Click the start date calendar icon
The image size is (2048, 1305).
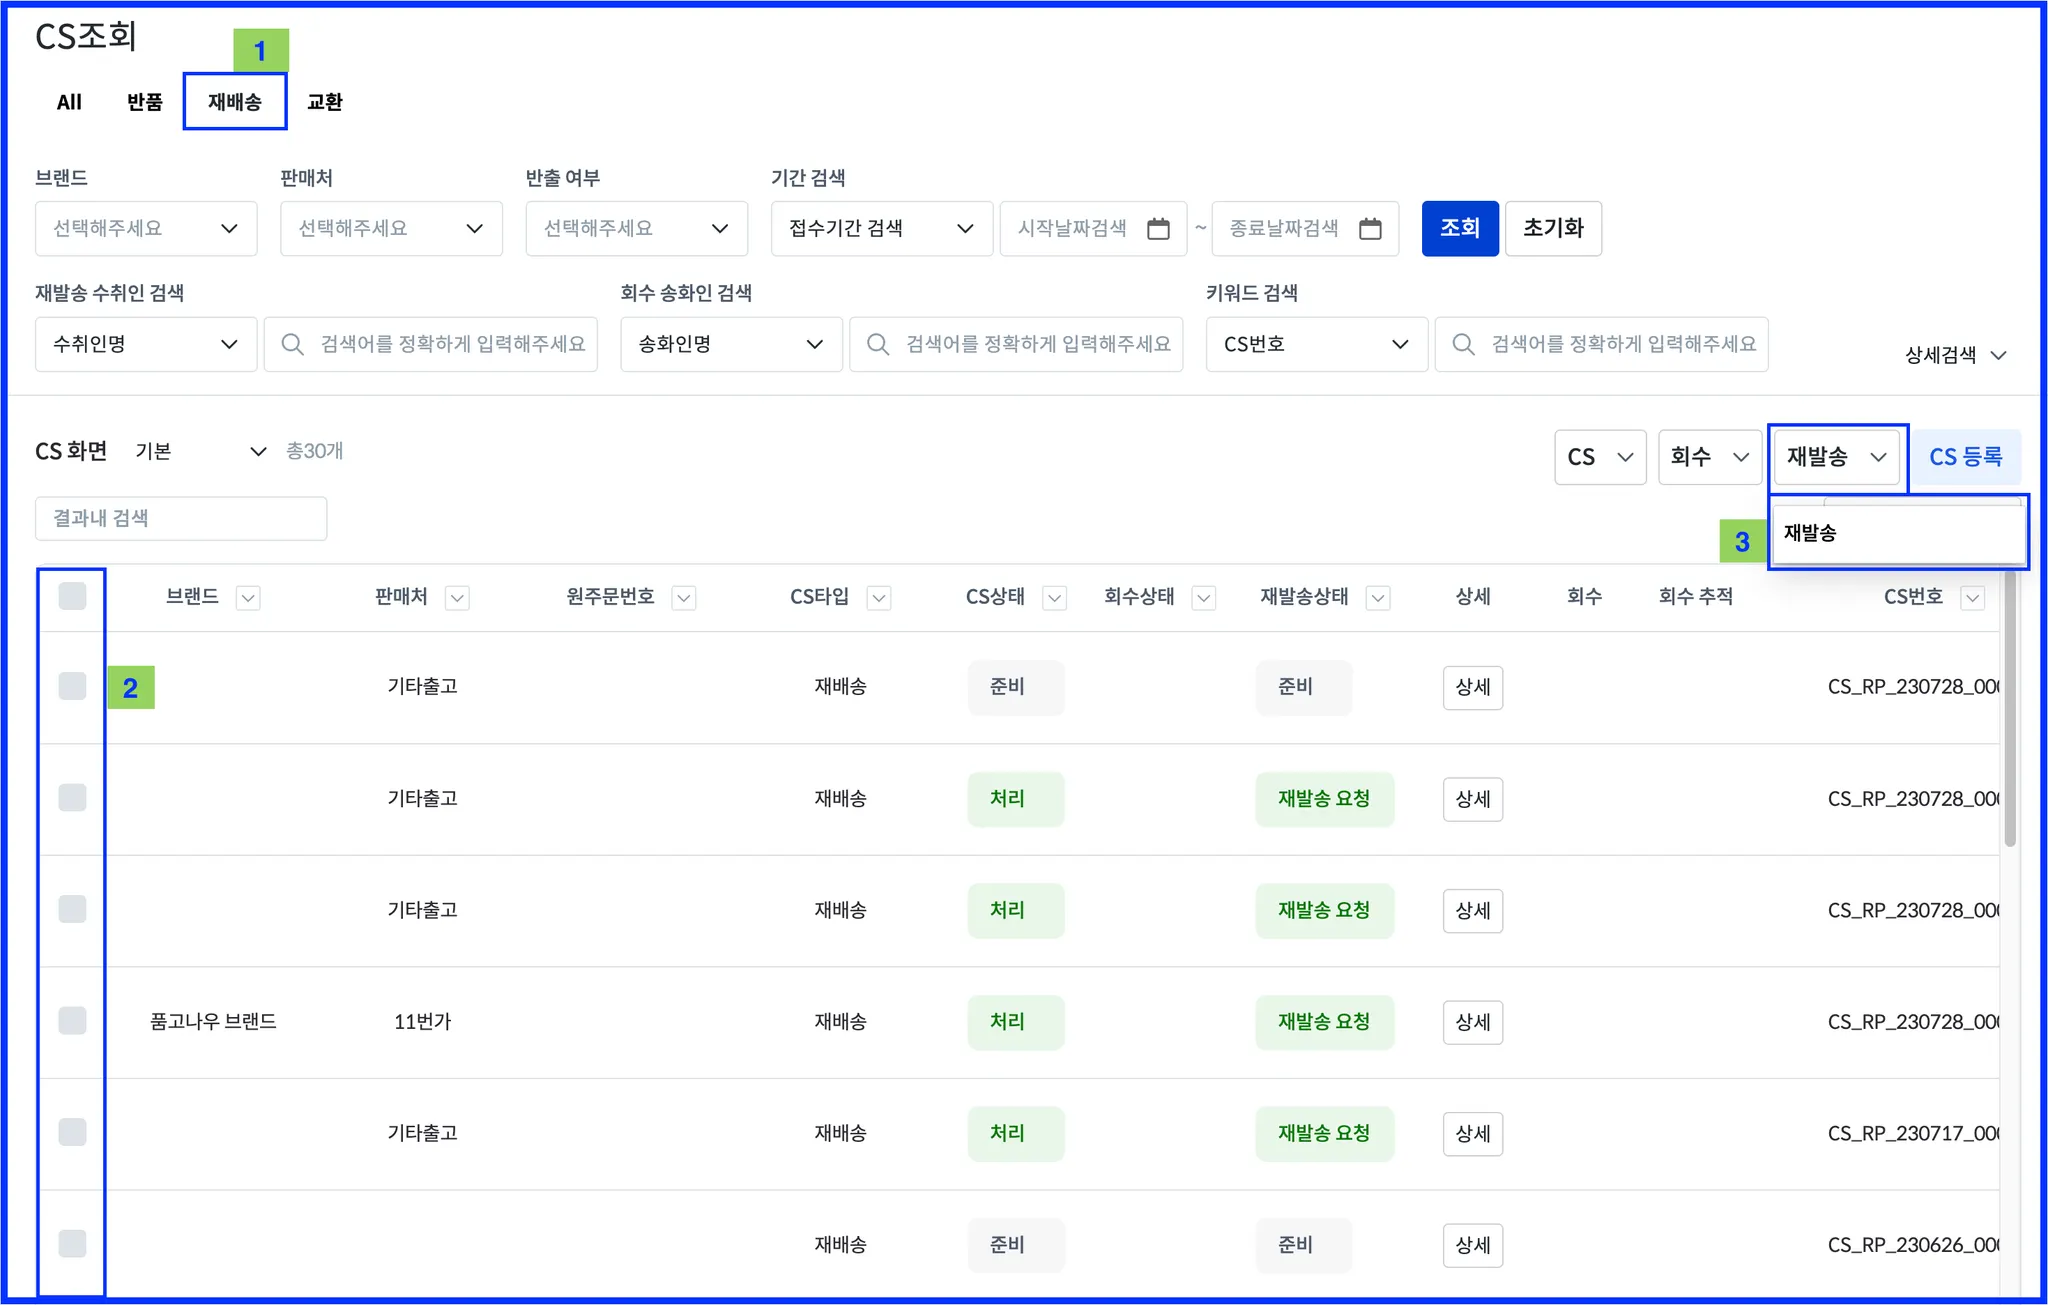click(1158, 229)
